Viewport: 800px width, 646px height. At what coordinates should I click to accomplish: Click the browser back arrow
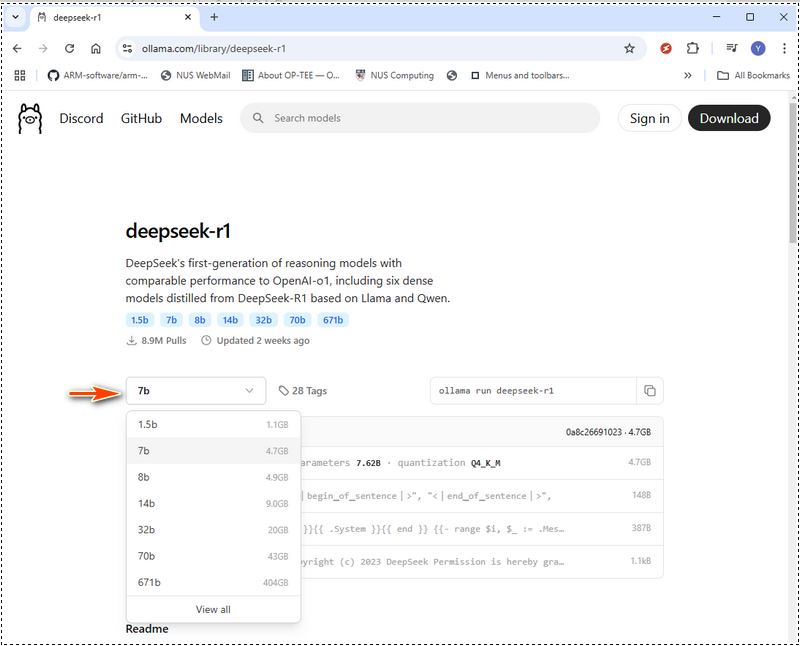(x=17, y=48)
